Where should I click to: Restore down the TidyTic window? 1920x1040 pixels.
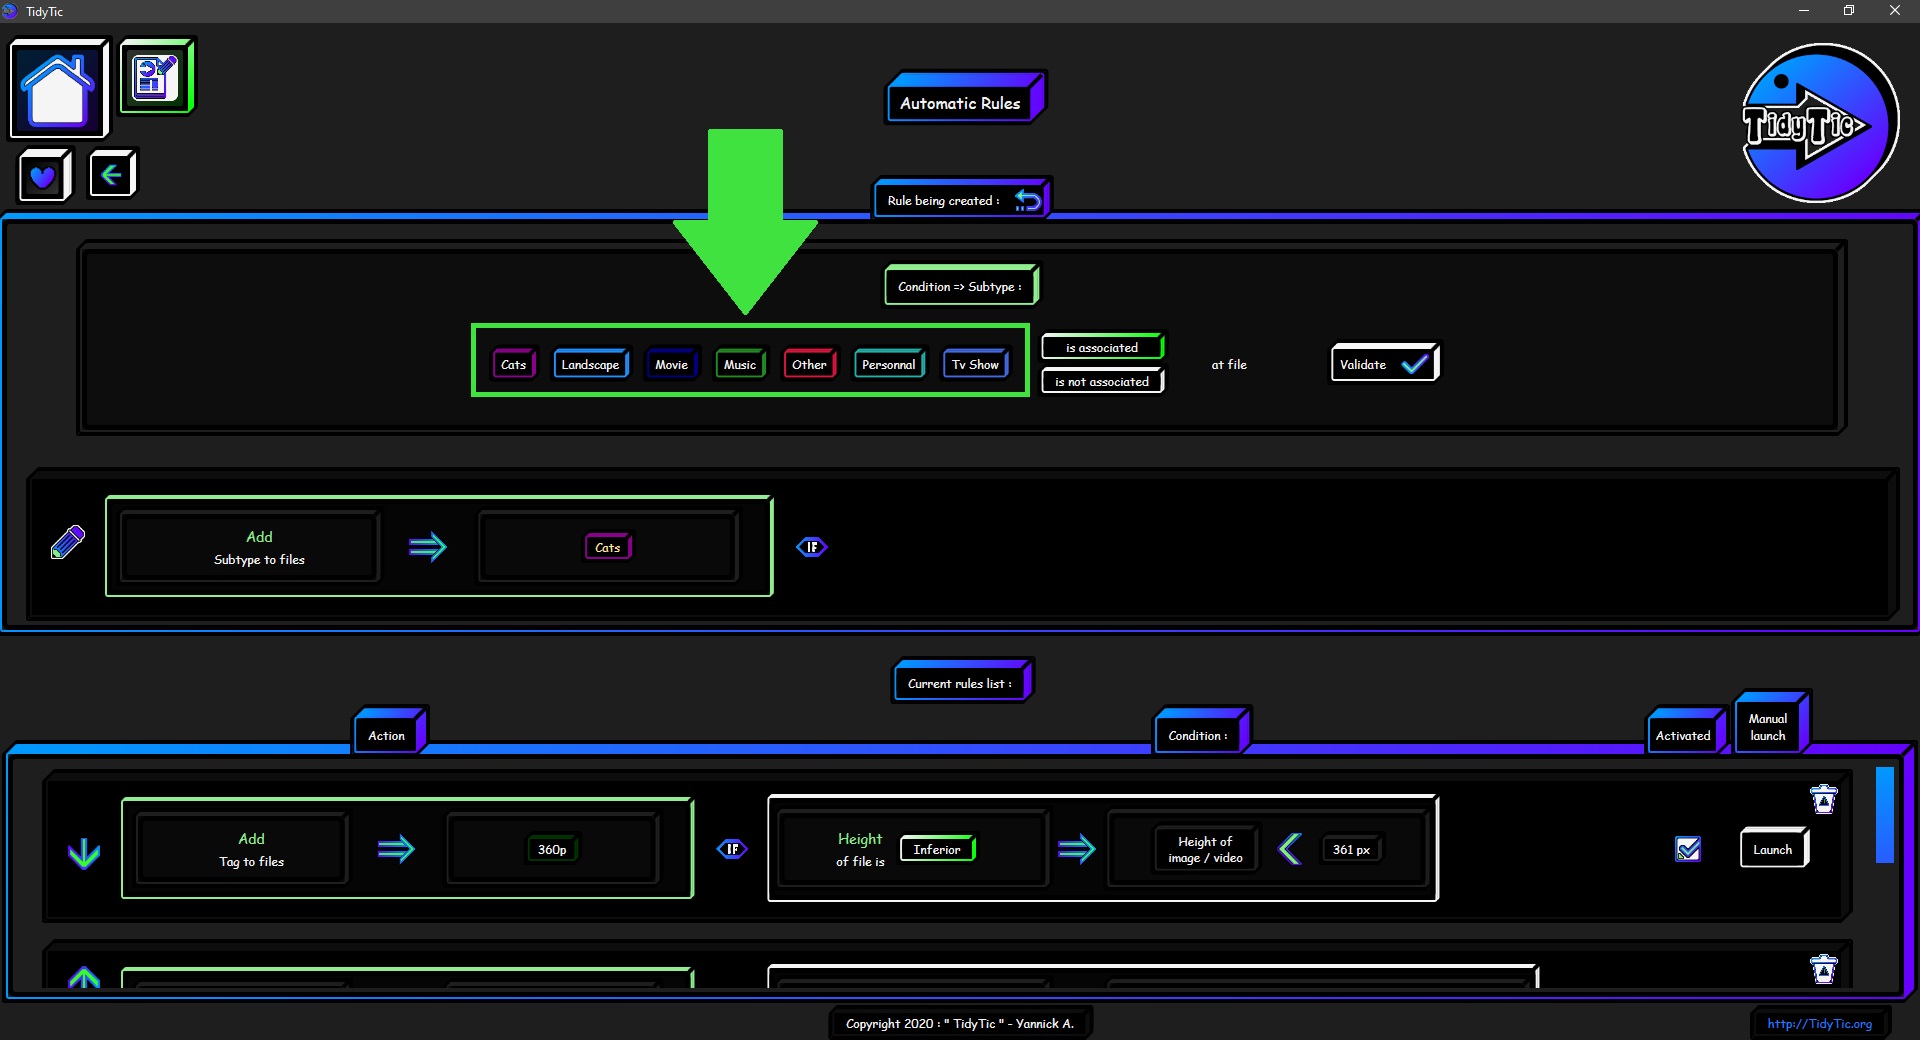click(1849, 11)
